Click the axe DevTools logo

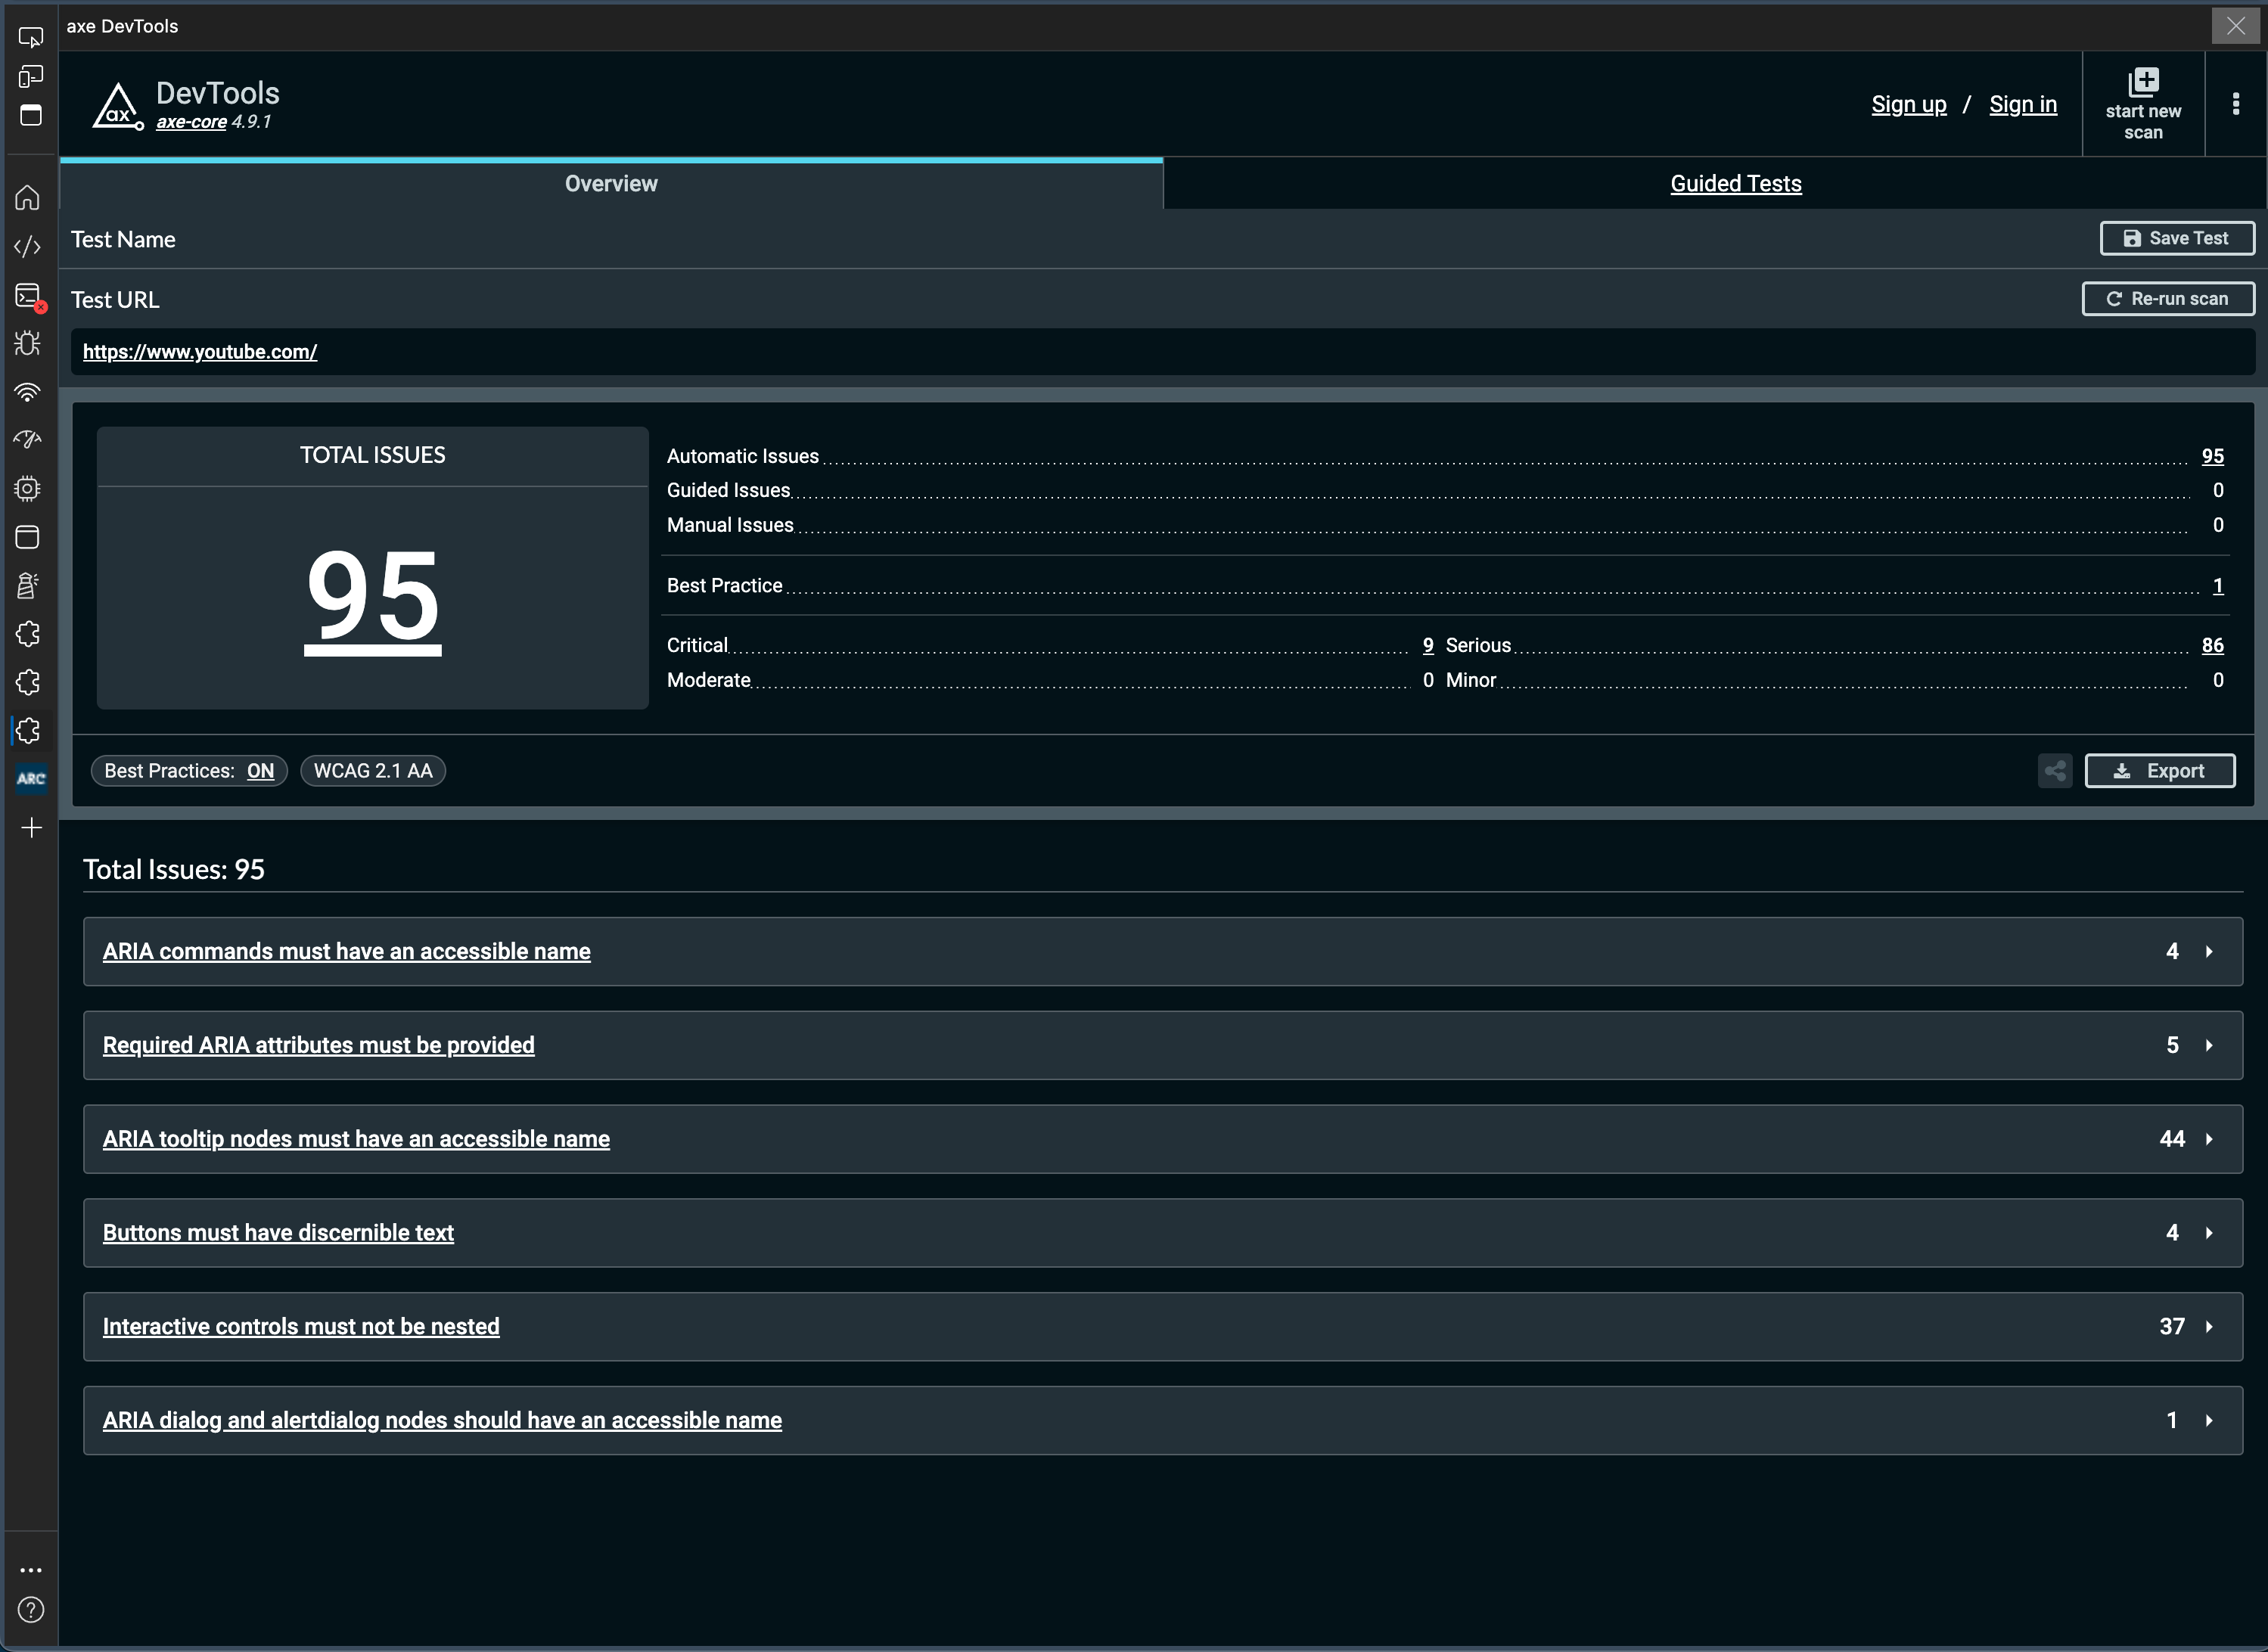119,106
